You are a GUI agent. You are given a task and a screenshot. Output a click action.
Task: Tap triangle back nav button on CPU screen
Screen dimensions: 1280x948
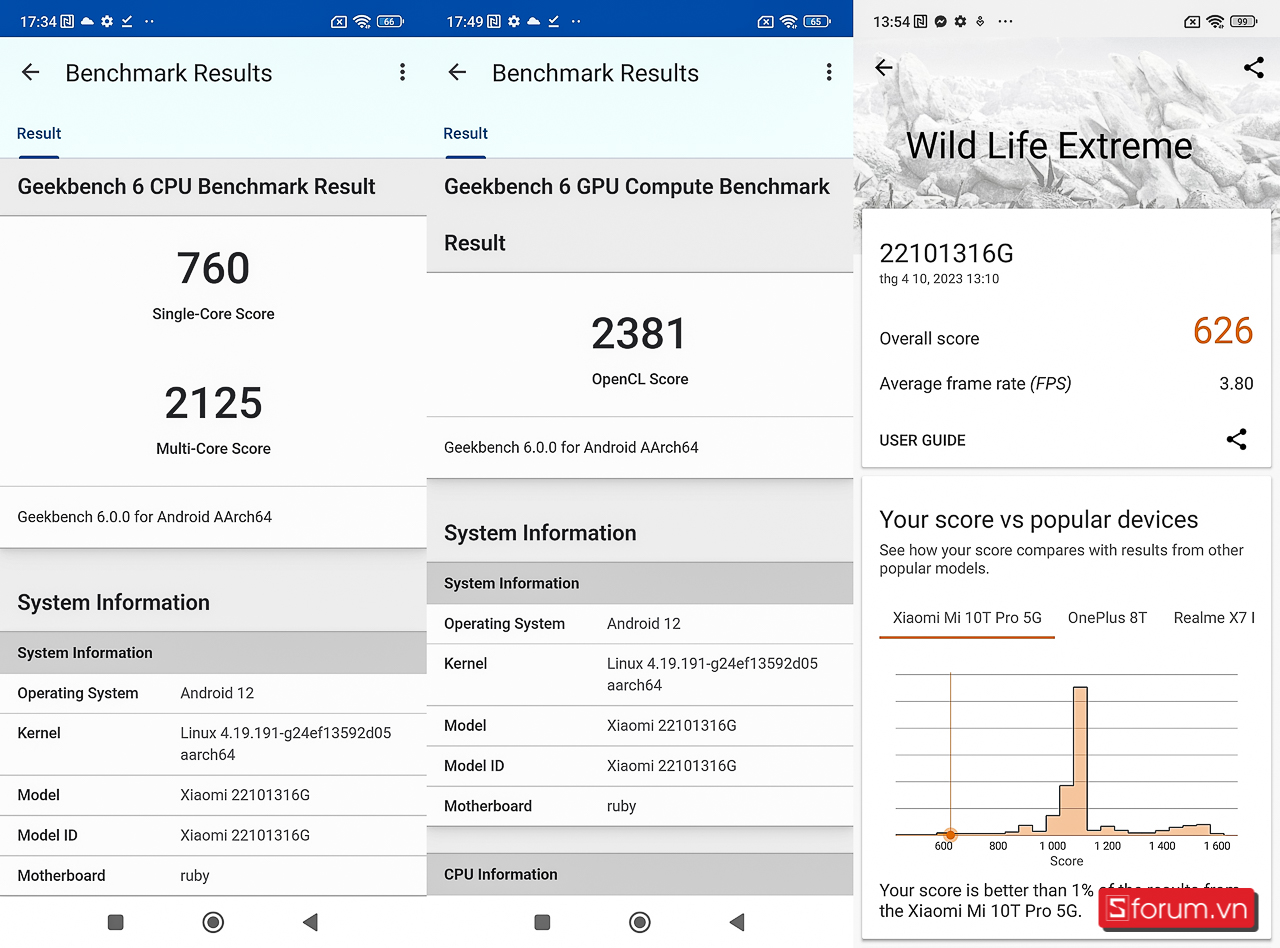tap(310, 922)
